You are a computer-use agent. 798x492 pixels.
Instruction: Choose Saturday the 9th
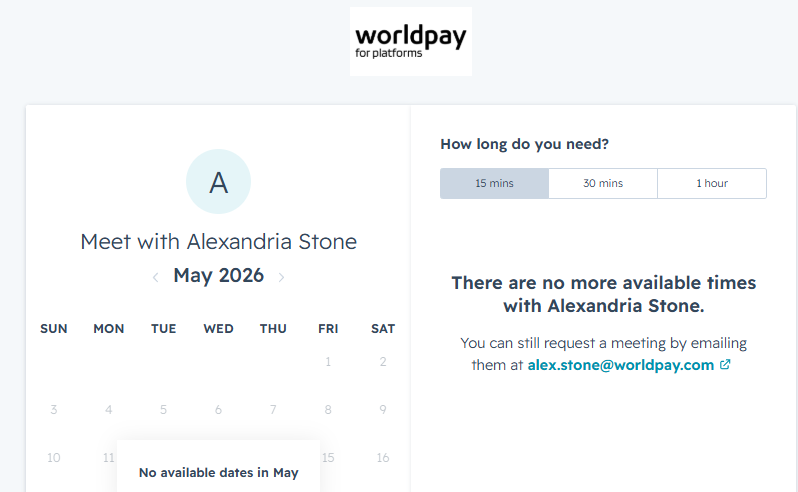[383, 410]
